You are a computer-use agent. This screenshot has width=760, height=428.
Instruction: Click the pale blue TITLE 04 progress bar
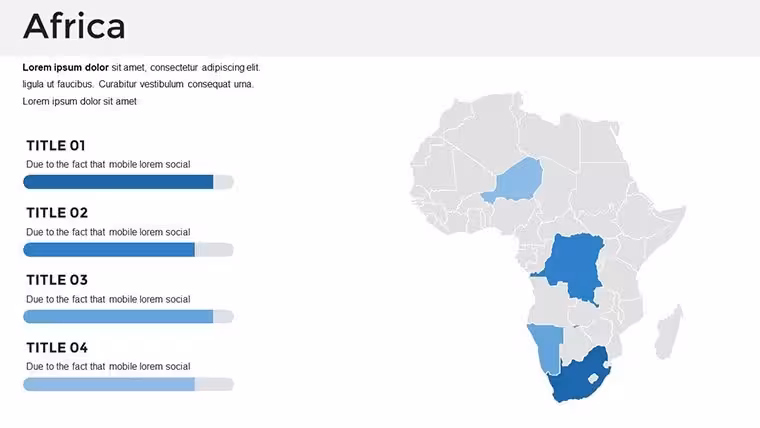coord(109,384)
